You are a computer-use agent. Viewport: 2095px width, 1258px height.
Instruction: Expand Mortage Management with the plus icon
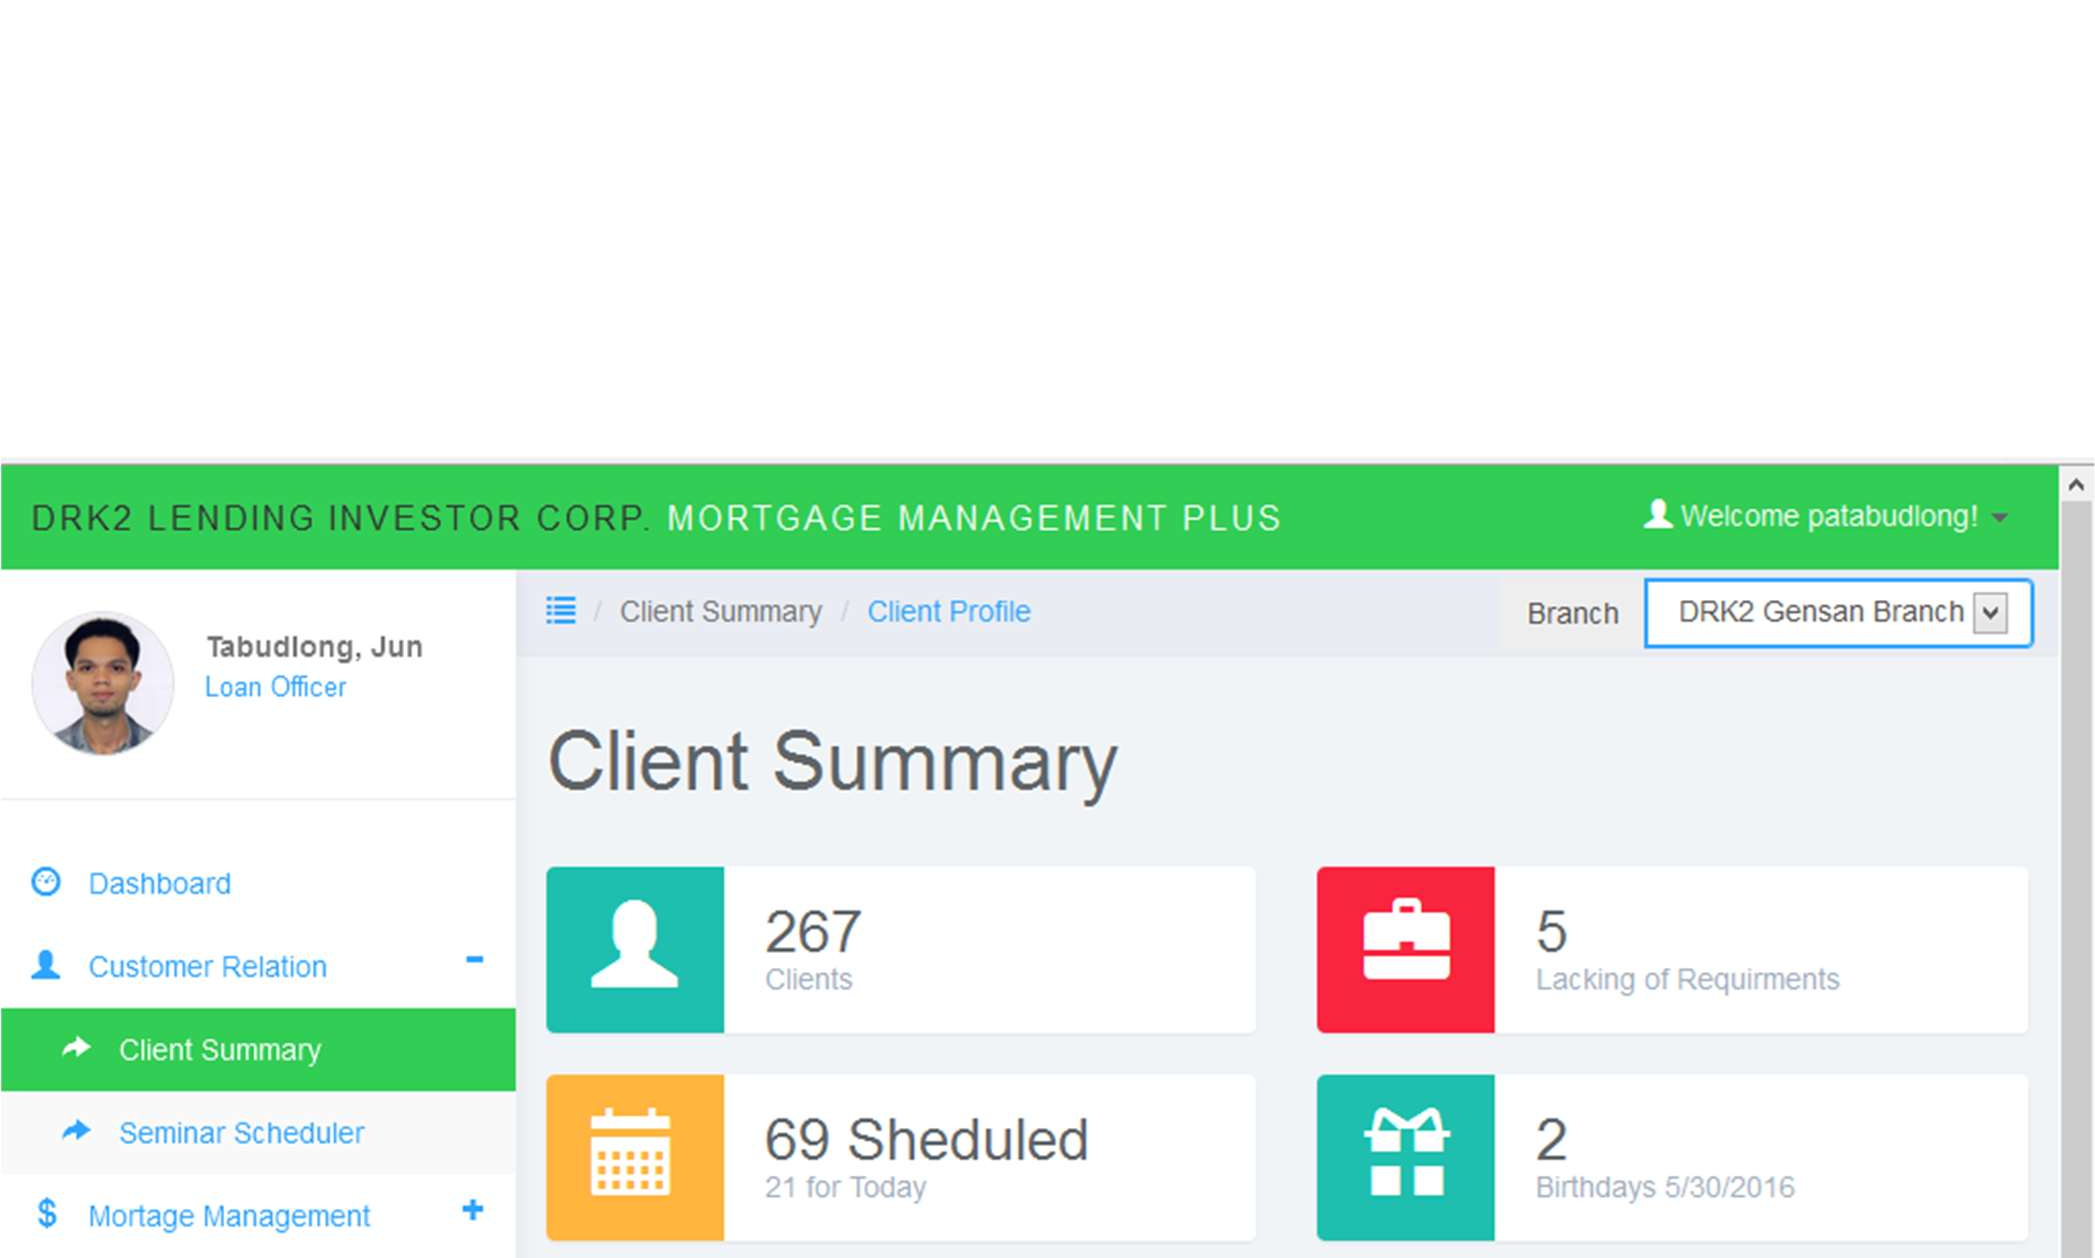pyautogui.click(x=473, y=1210)
